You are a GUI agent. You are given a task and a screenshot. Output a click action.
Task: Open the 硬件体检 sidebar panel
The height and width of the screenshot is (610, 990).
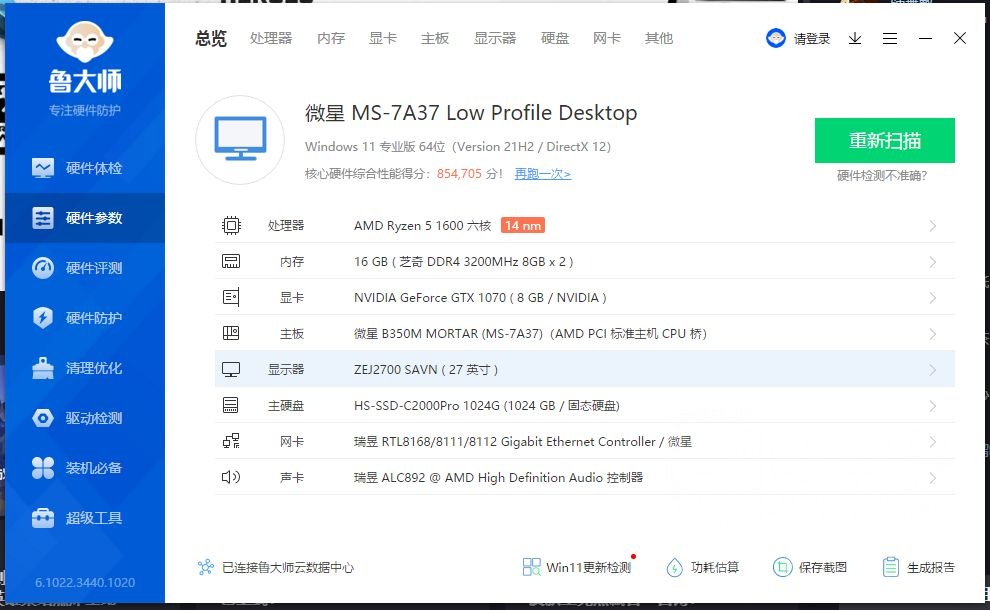click(84, 167)
